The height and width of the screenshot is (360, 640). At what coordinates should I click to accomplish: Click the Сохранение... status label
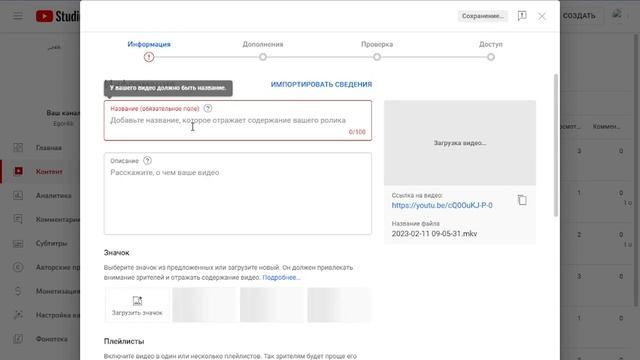pyautogui.click(x=483, y=16)
